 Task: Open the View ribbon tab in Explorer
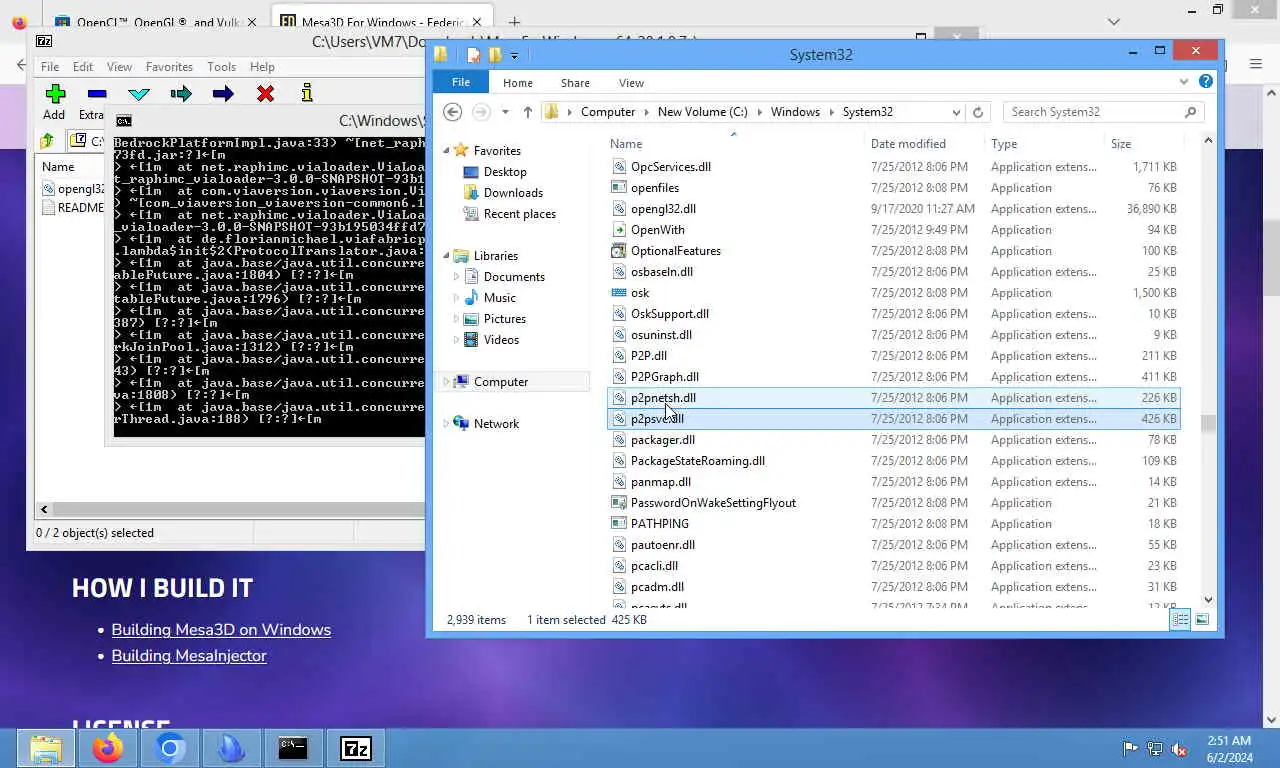631,83
